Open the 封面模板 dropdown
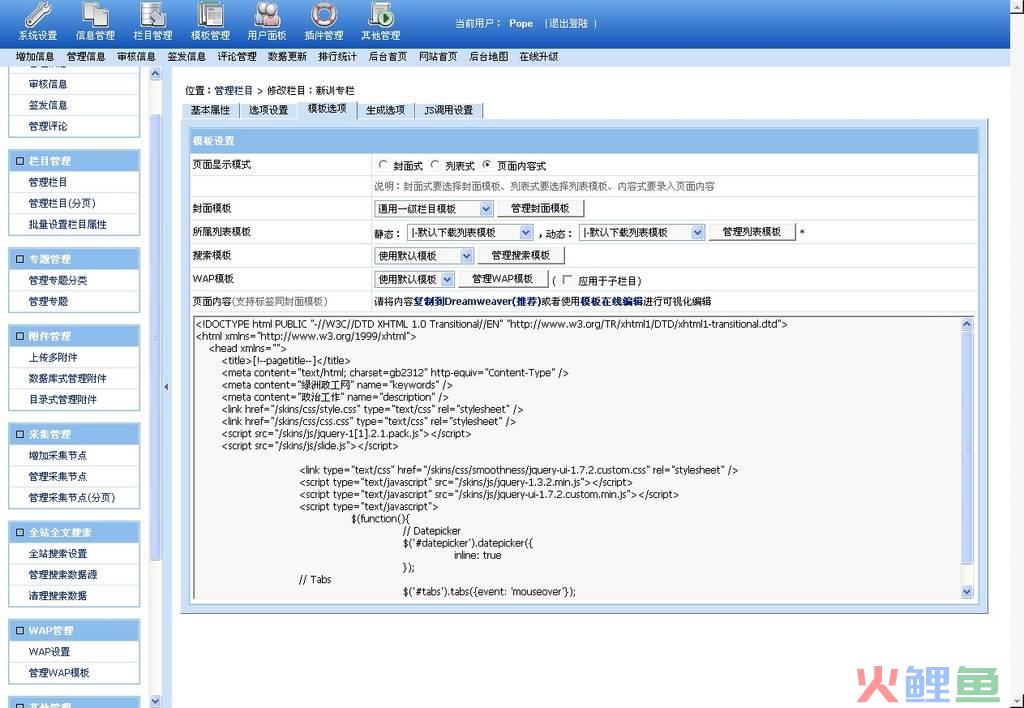1024x708 pixels. [434, 208]
